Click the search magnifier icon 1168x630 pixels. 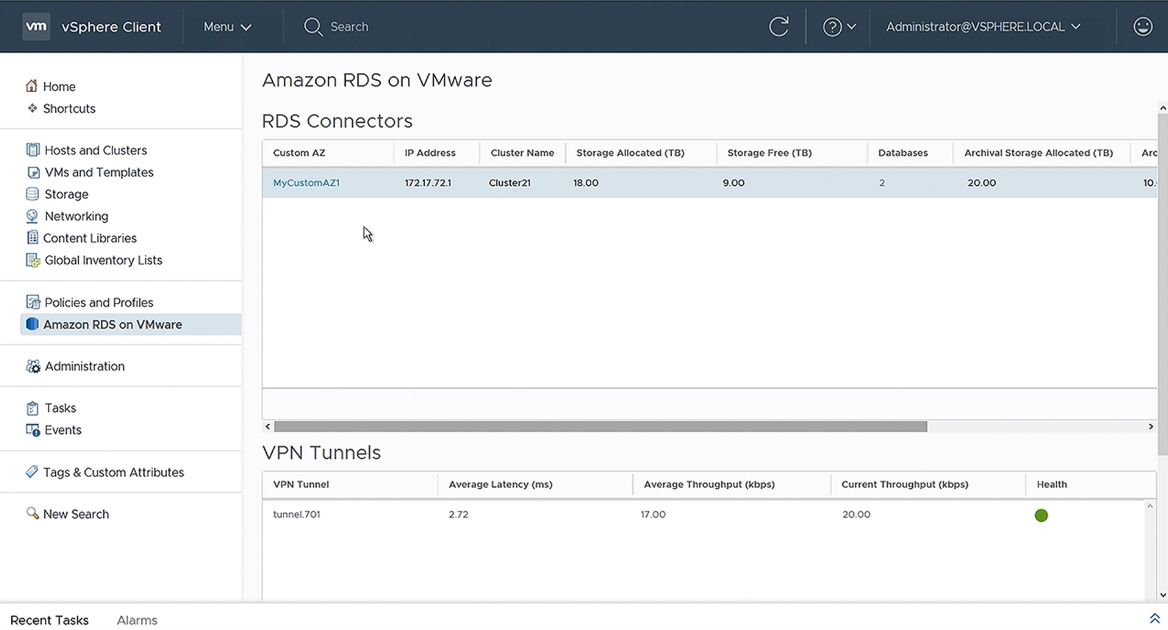[x=313, y=27]
